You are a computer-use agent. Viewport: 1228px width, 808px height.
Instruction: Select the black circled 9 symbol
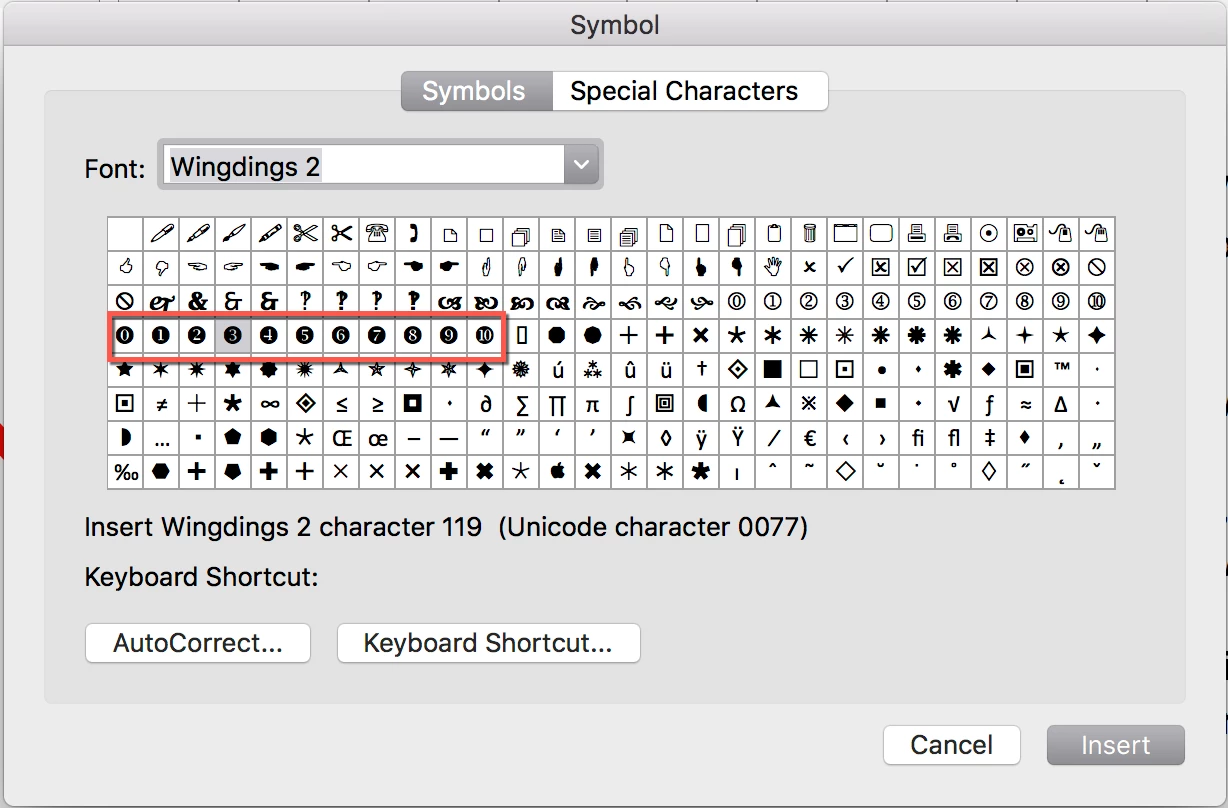(x=449, y=336)
